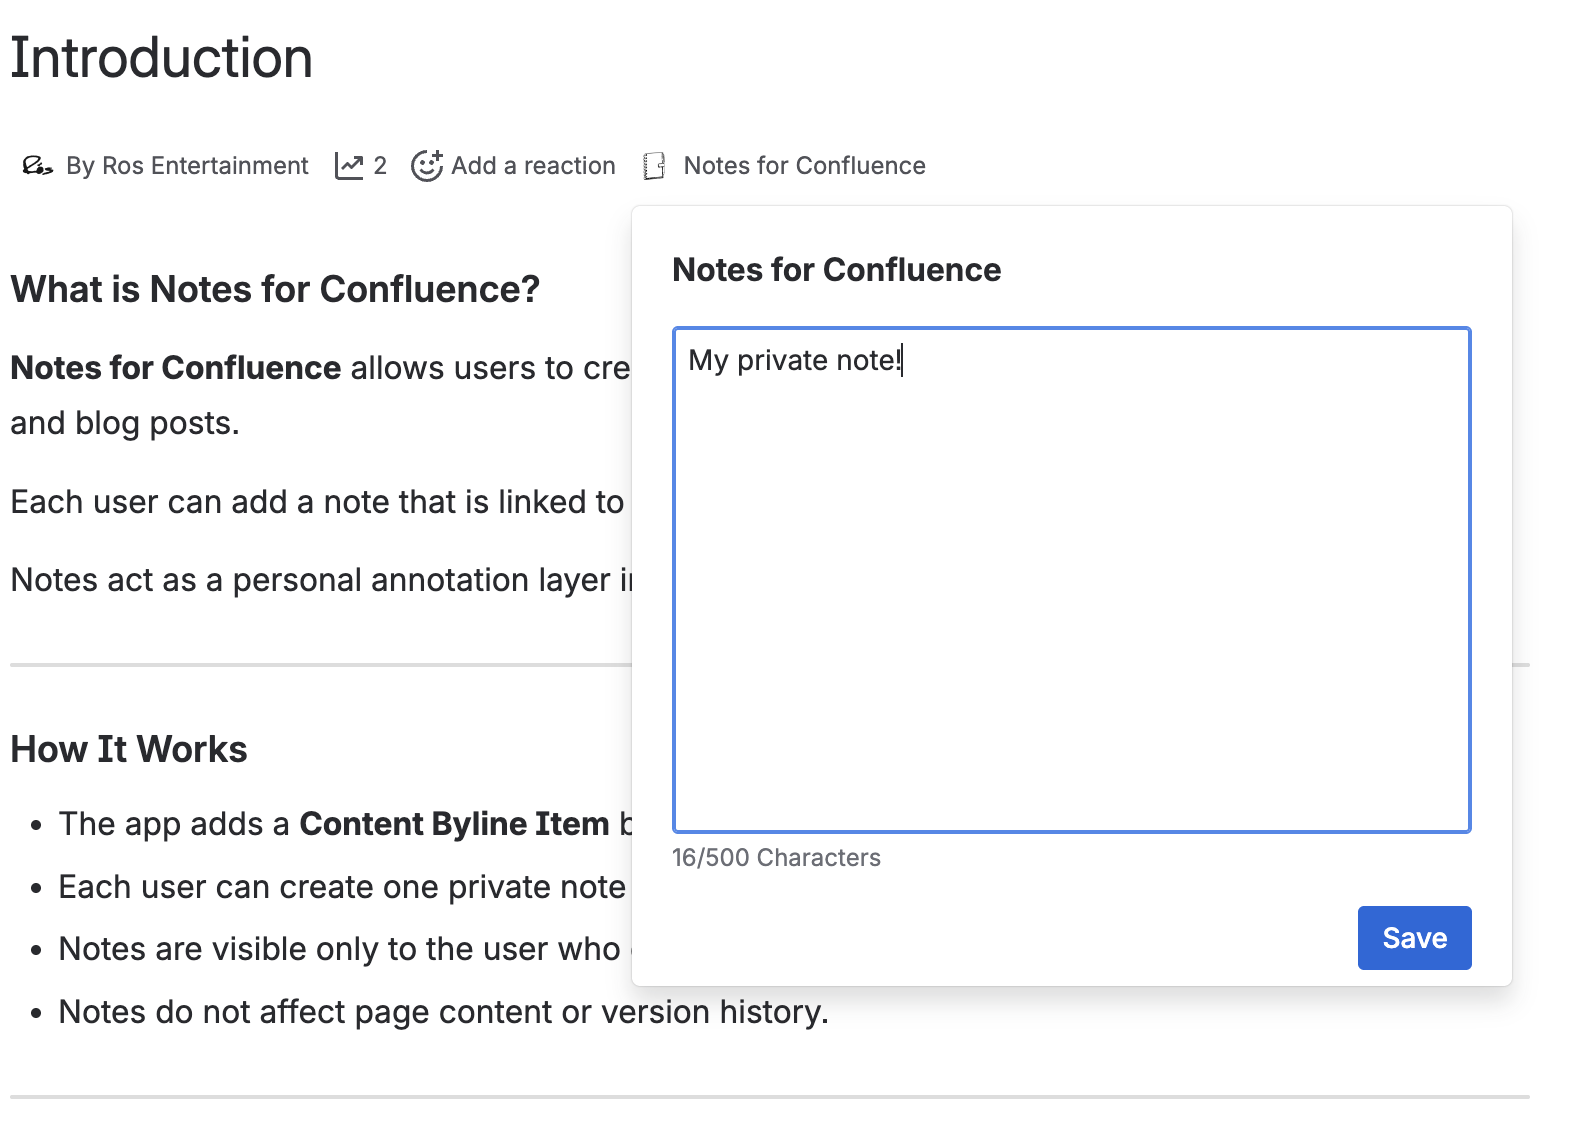Click the notebook icon beside Notes for Confluence
Screen dimensions: 1570x1128
654,166
